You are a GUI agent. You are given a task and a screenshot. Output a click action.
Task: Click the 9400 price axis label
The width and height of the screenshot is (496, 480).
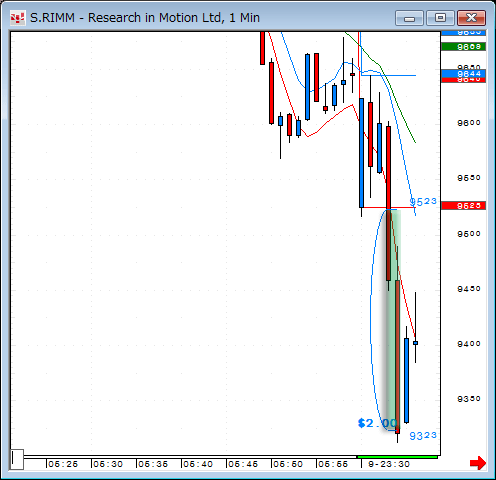click(469, 344)
